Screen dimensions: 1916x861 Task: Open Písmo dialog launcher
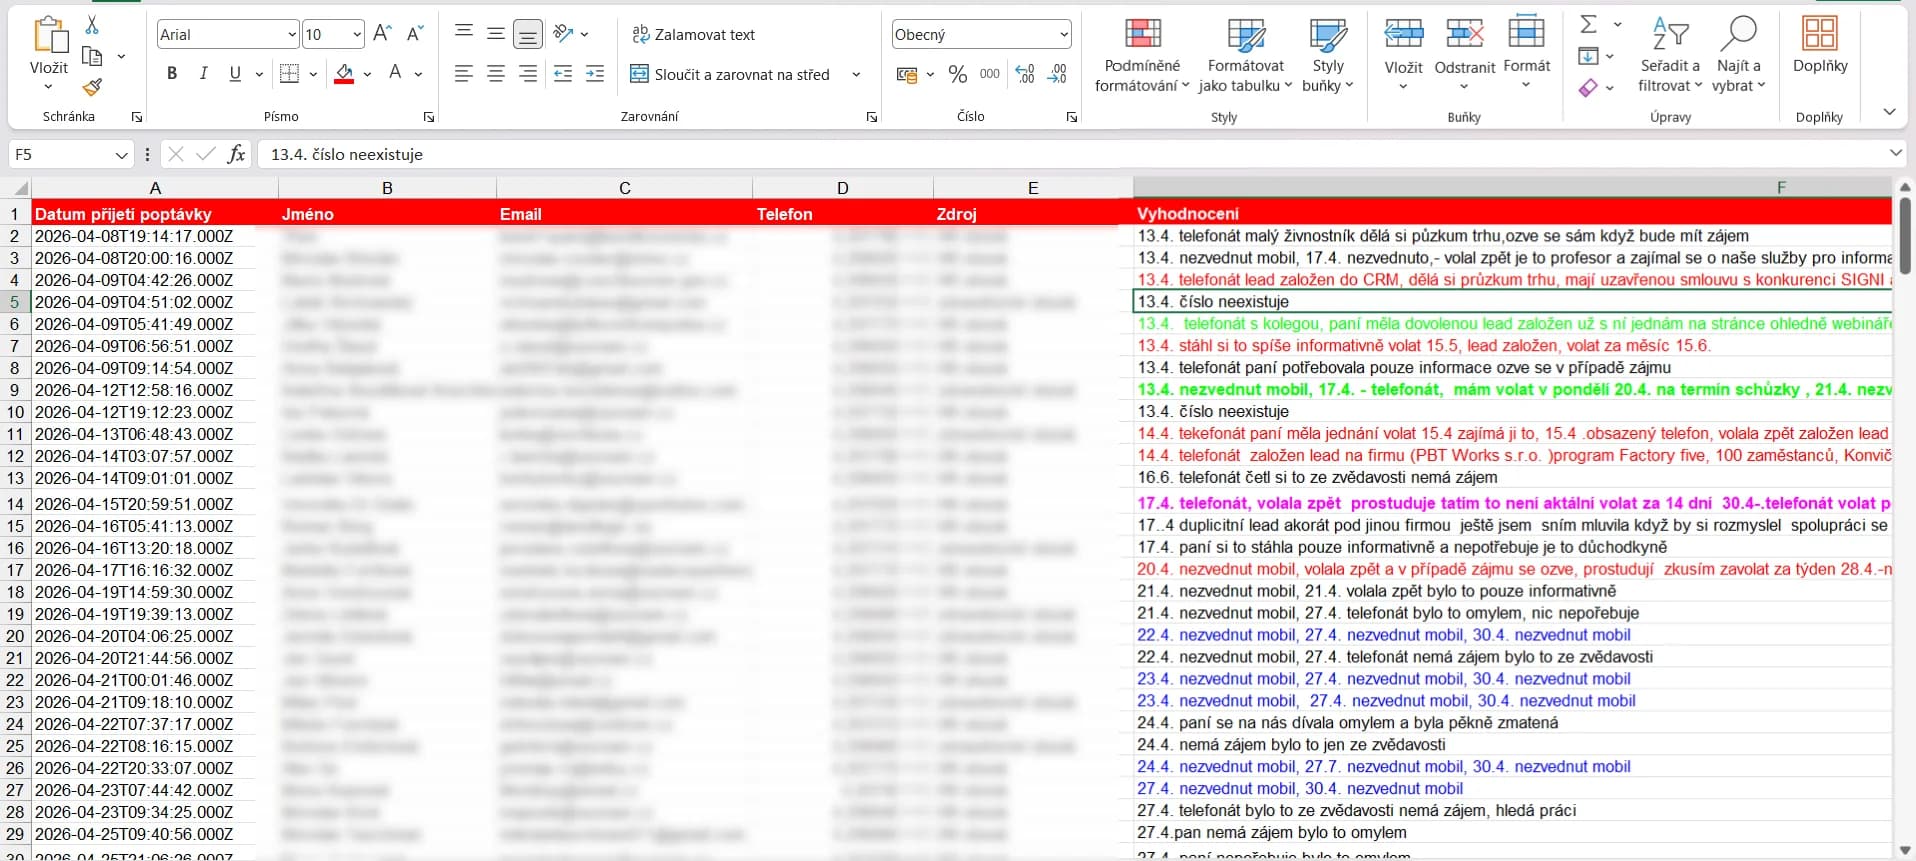(x=429, y=117)
